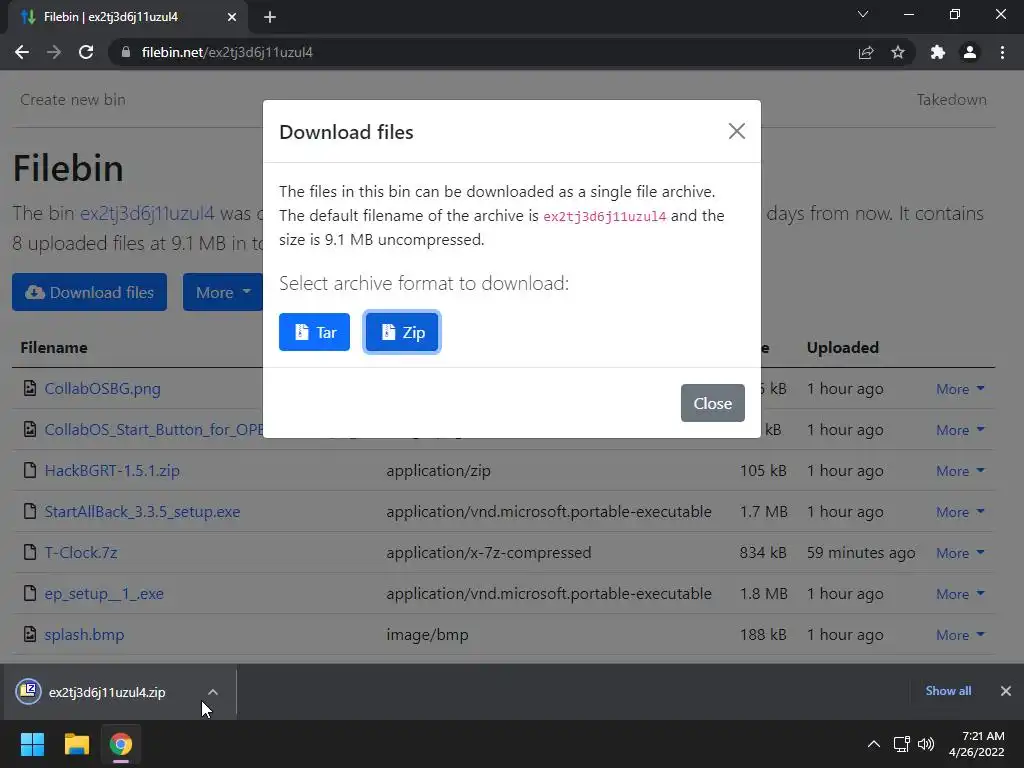Image resolution: width=1024 pixels, height=768 pixels.
Task: Open Chrome three-dot menu
Action: point(1002,52)
